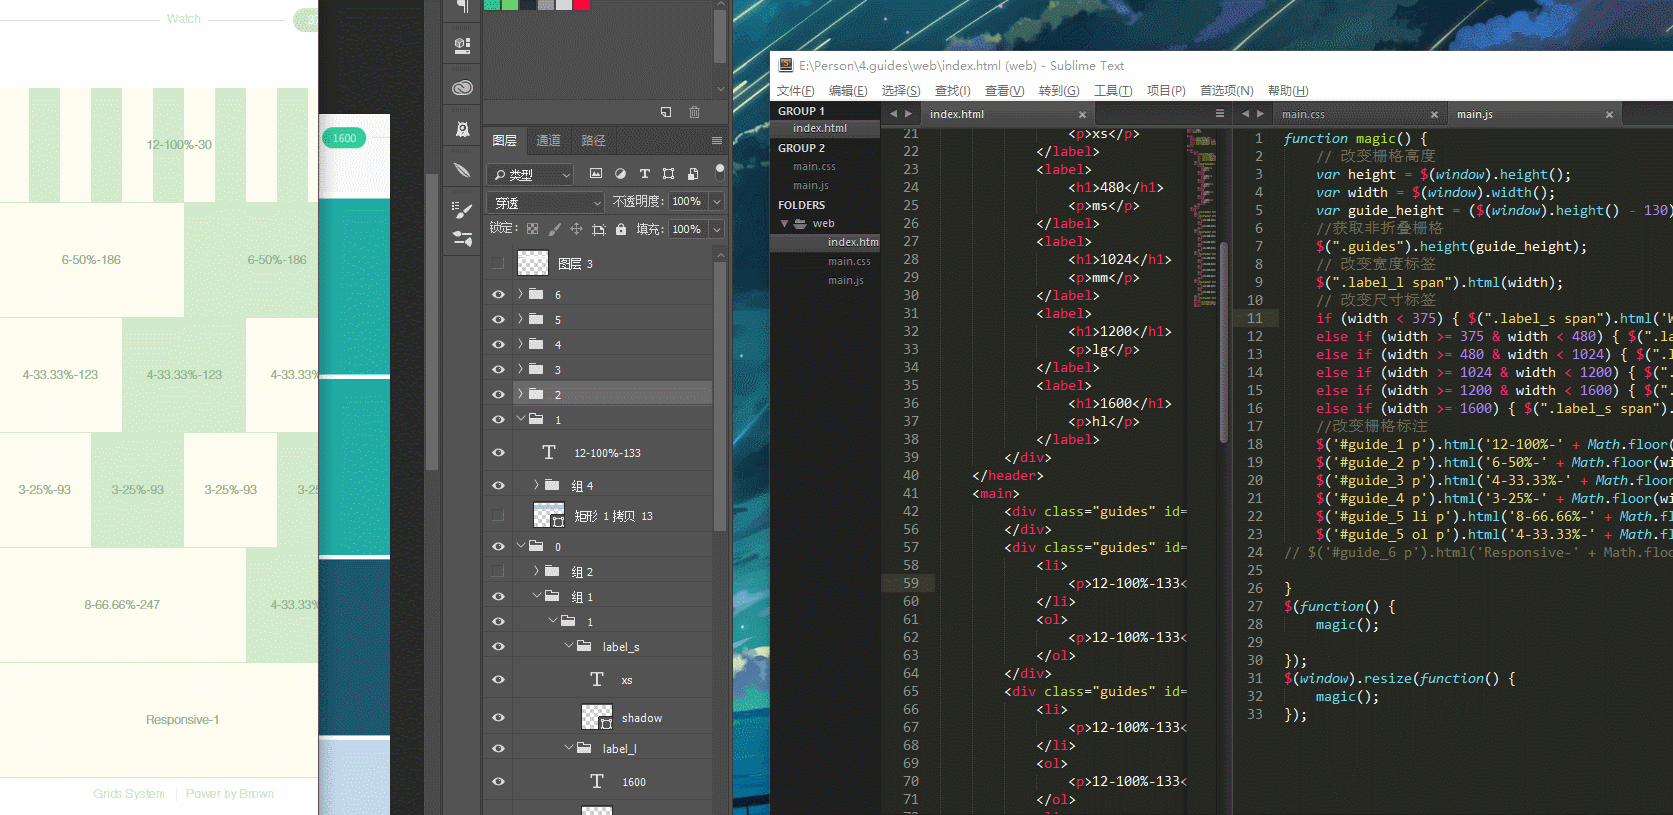Lock image pixels brush icon

click(x=555, y=229)
